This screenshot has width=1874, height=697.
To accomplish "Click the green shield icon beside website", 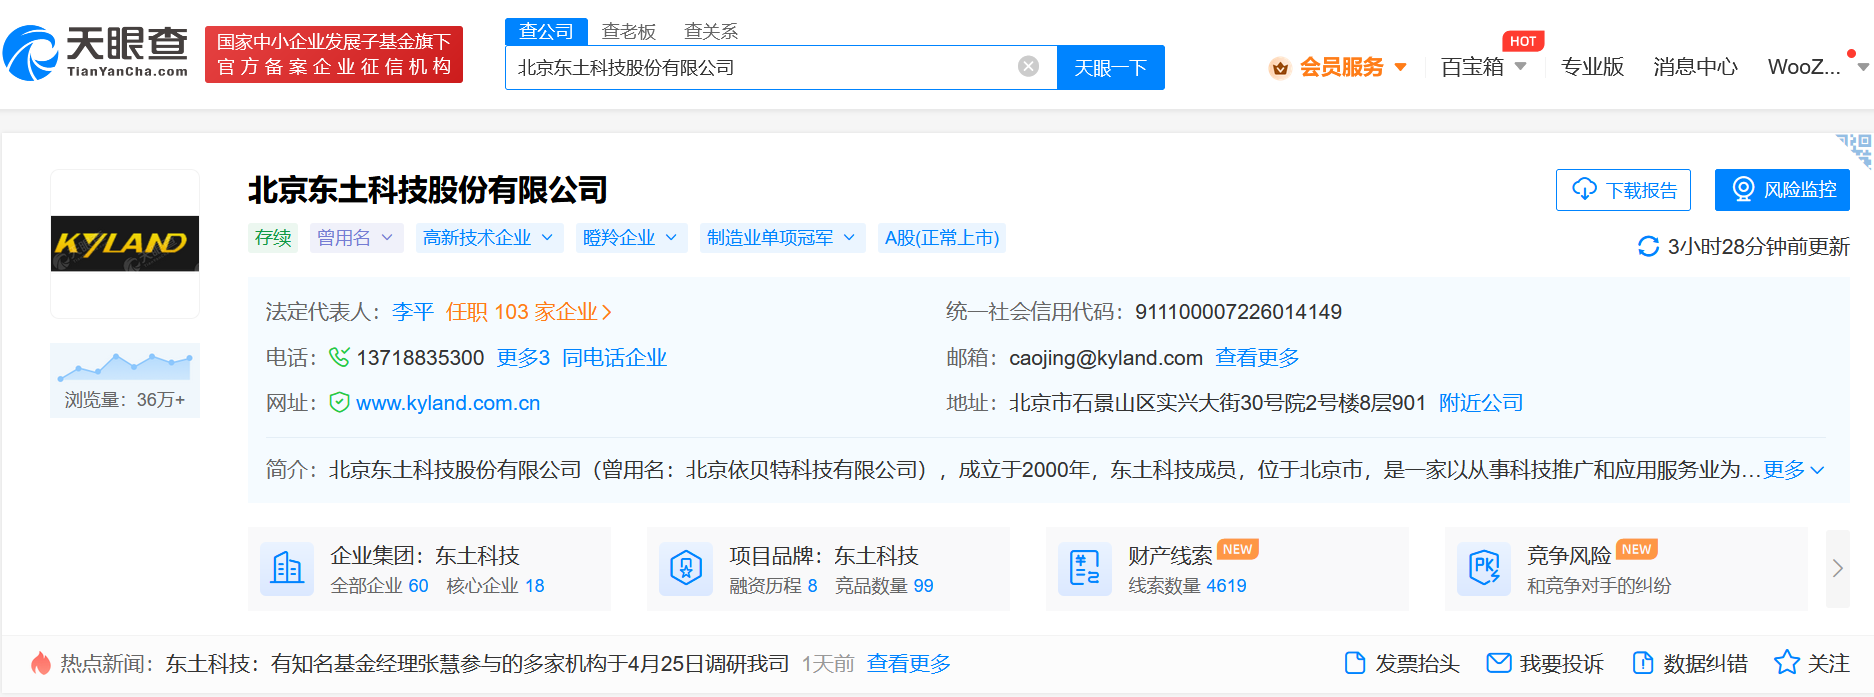I will [x=339, y=402].
